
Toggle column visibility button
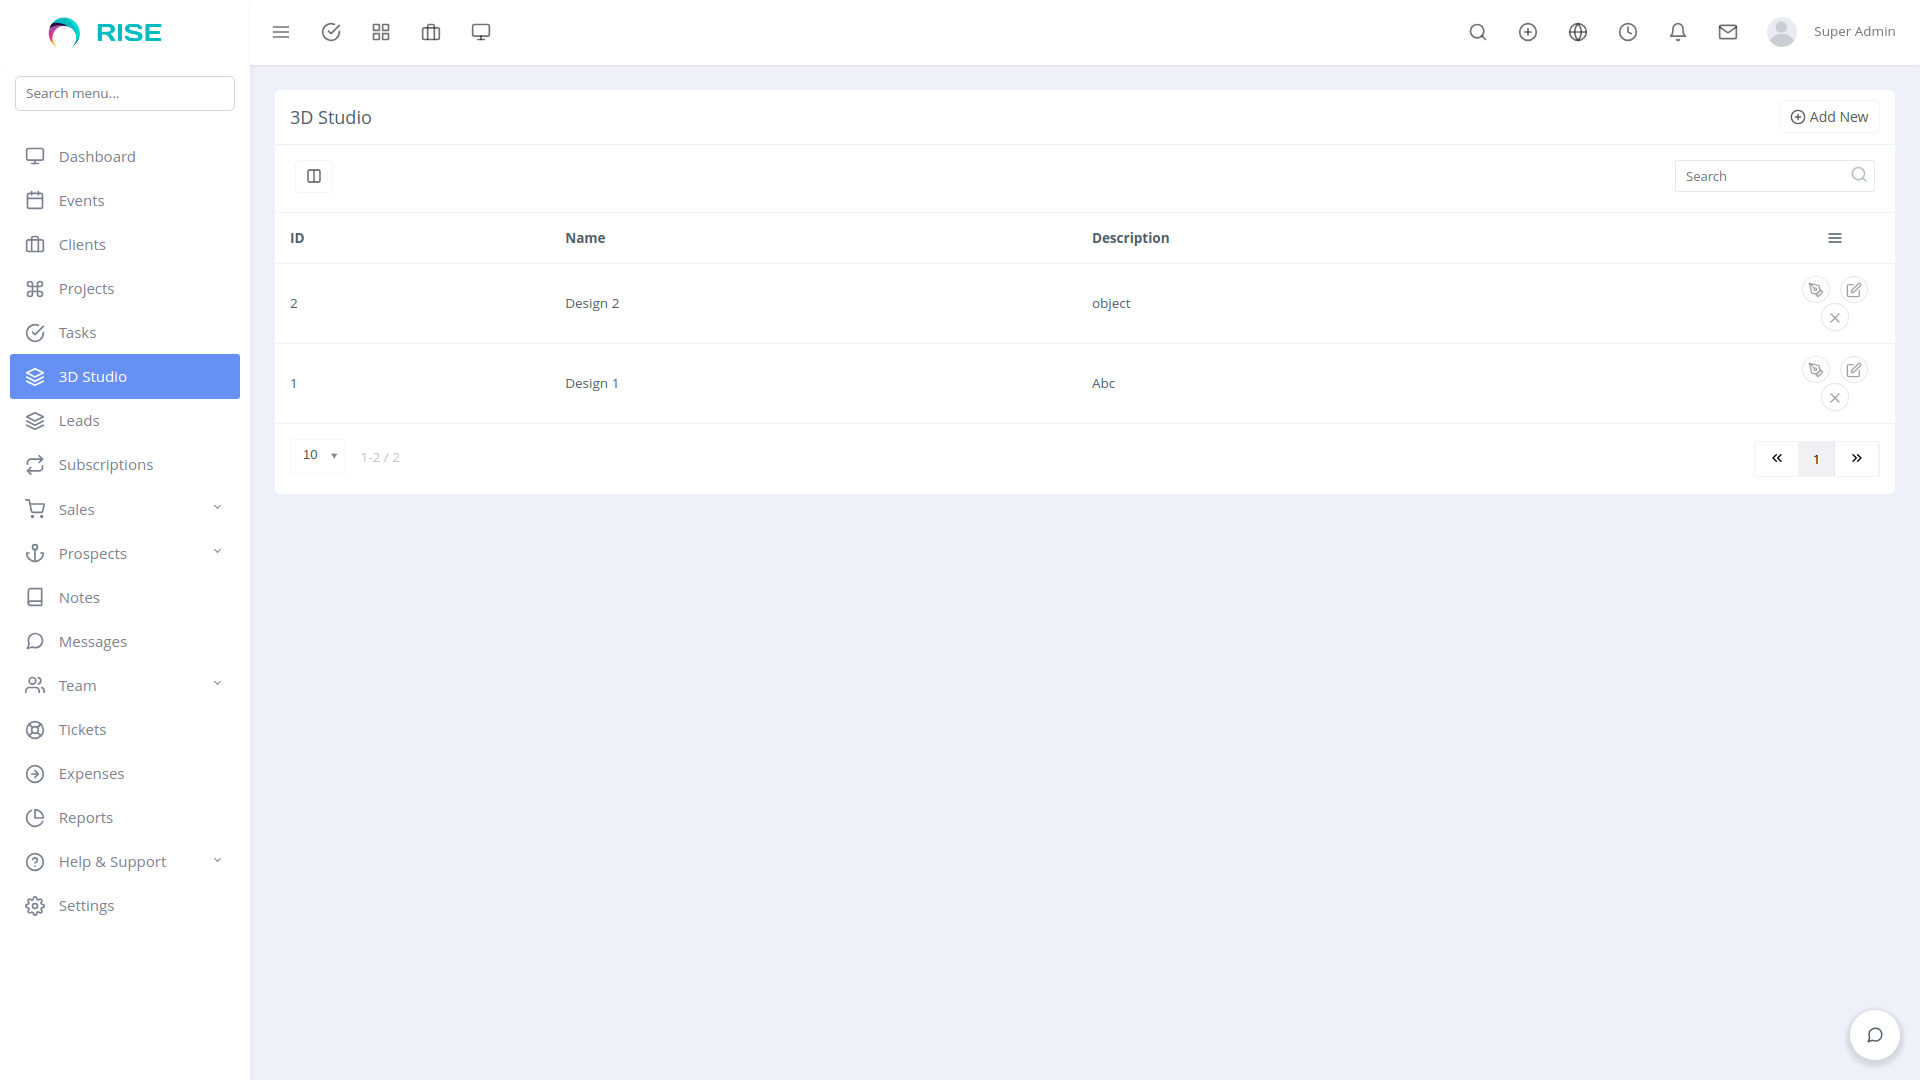point(314,176)
